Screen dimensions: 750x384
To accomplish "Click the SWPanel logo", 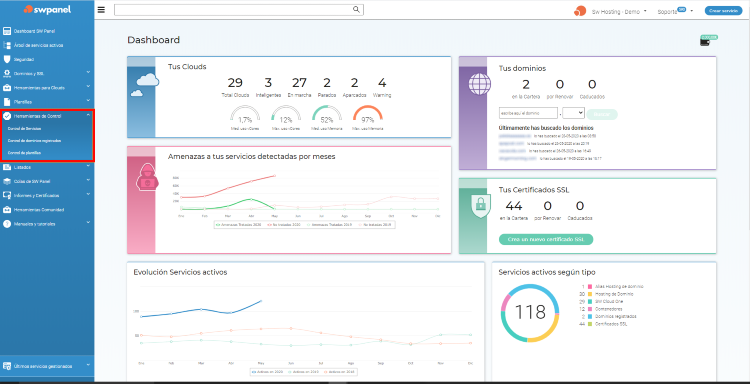I will point(47,10).
